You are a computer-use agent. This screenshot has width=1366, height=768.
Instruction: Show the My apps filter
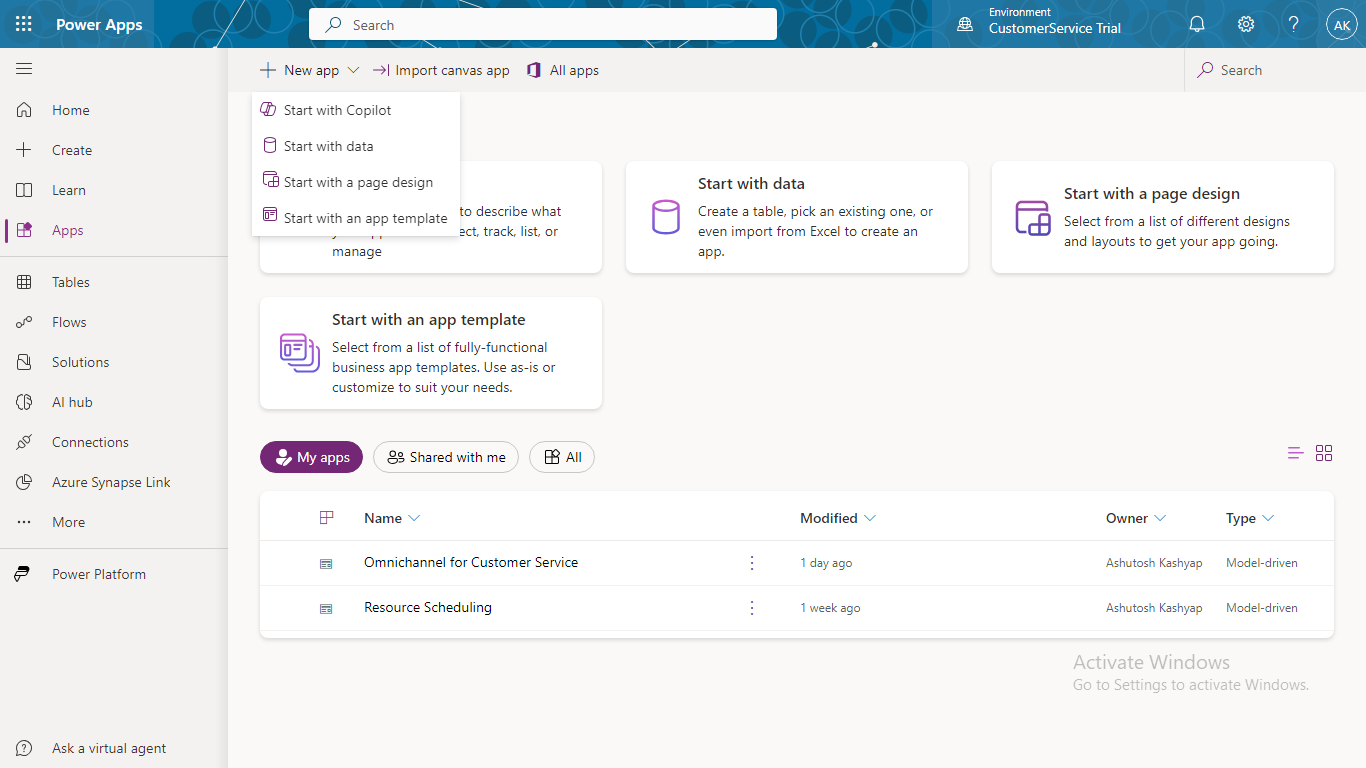(311, 457)
